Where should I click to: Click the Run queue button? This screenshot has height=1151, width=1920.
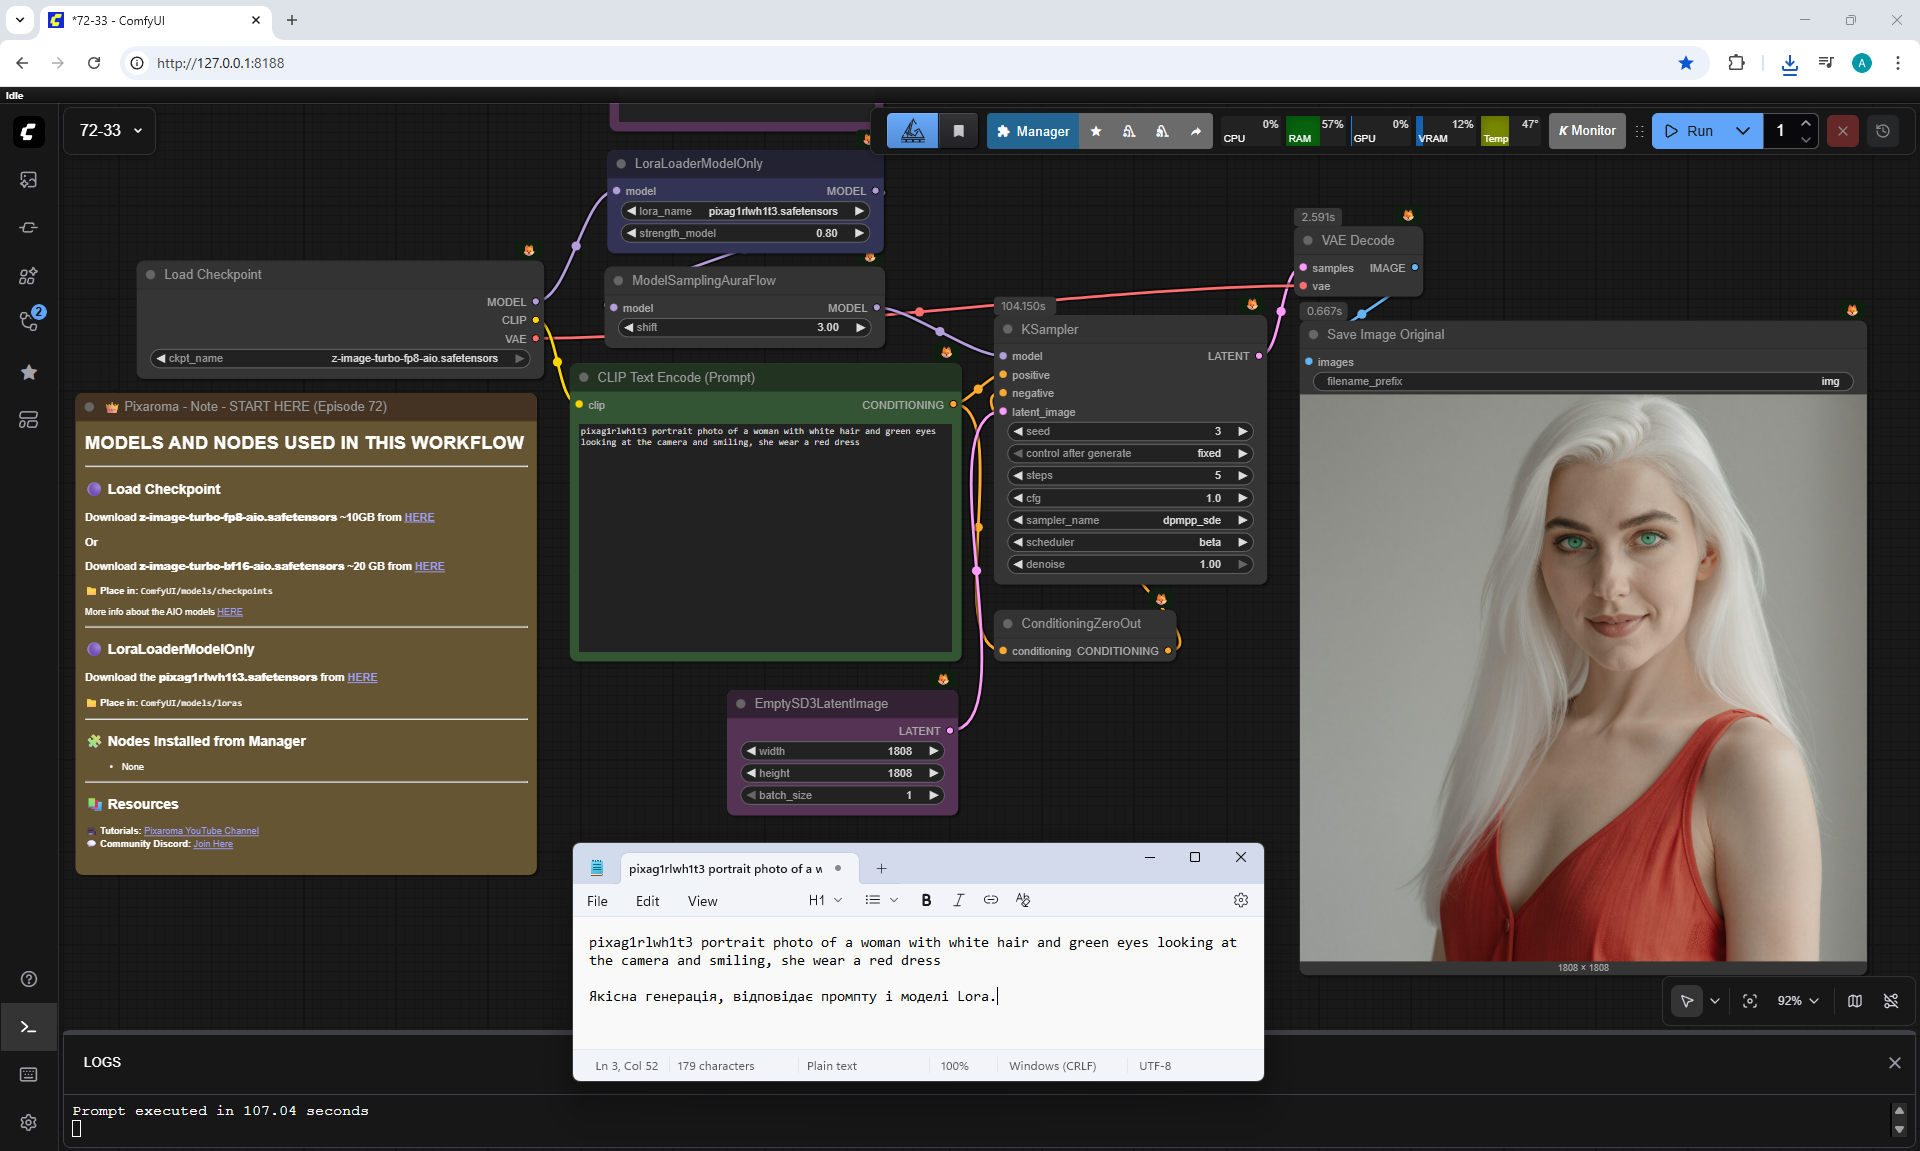(1690, 131)
